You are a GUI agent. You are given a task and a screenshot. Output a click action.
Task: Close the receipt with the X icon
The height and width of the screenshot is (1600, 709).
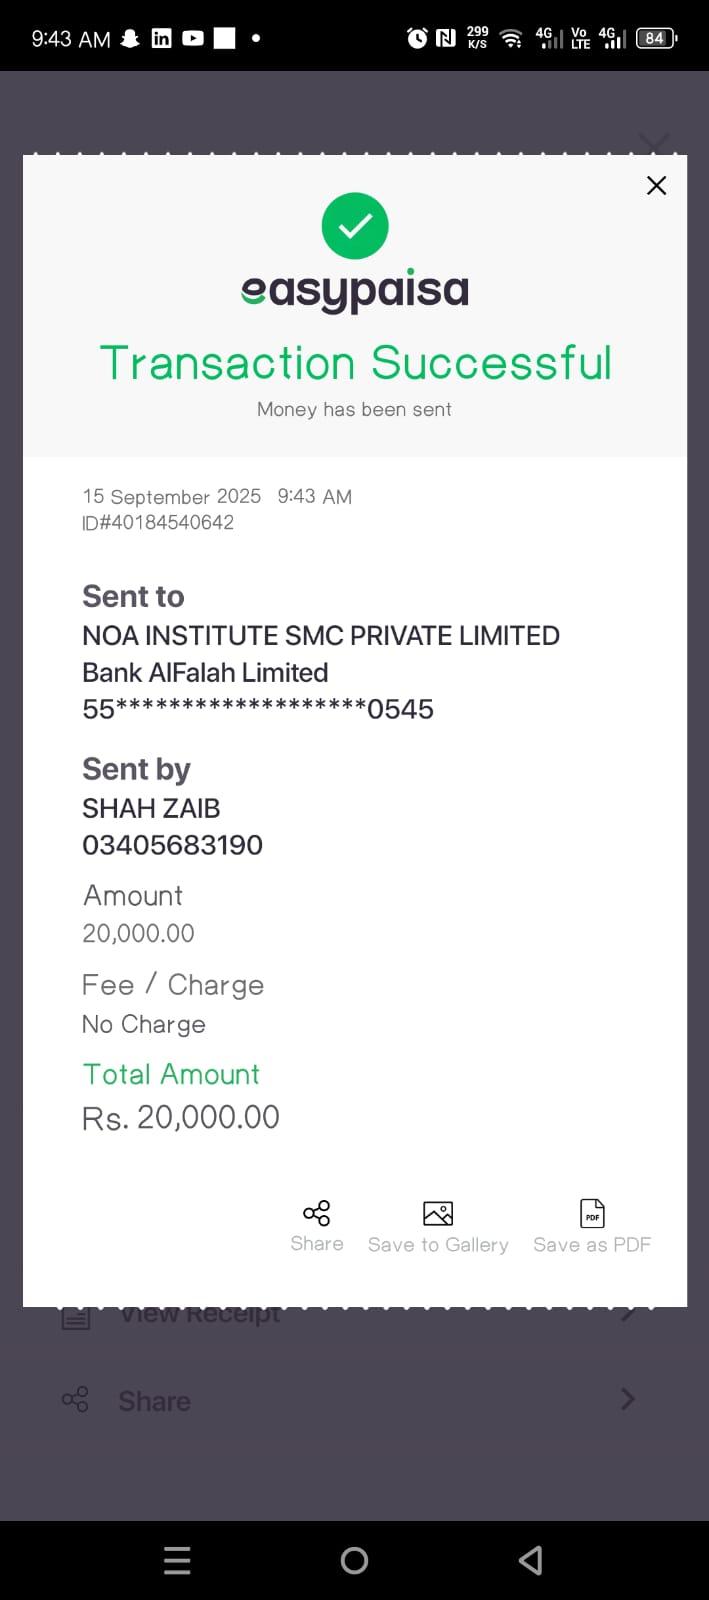(656, 185)
